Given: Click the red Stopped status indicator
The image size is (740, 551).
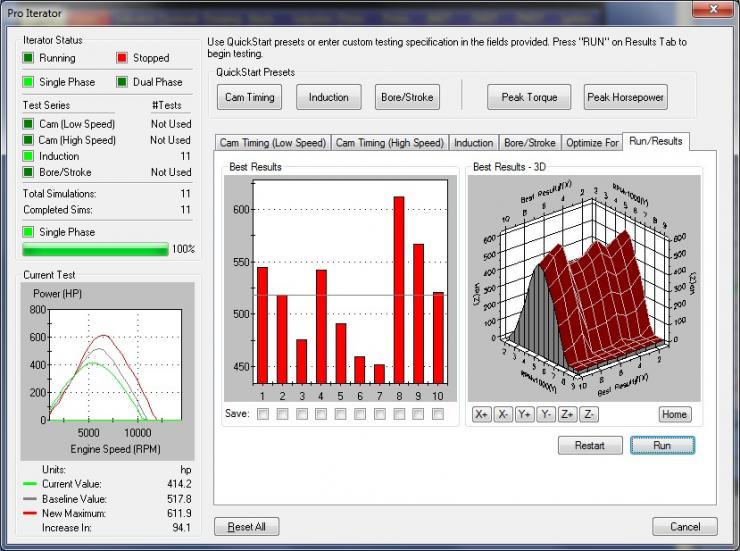Looking at the screenshot, I should pos(122,58).
